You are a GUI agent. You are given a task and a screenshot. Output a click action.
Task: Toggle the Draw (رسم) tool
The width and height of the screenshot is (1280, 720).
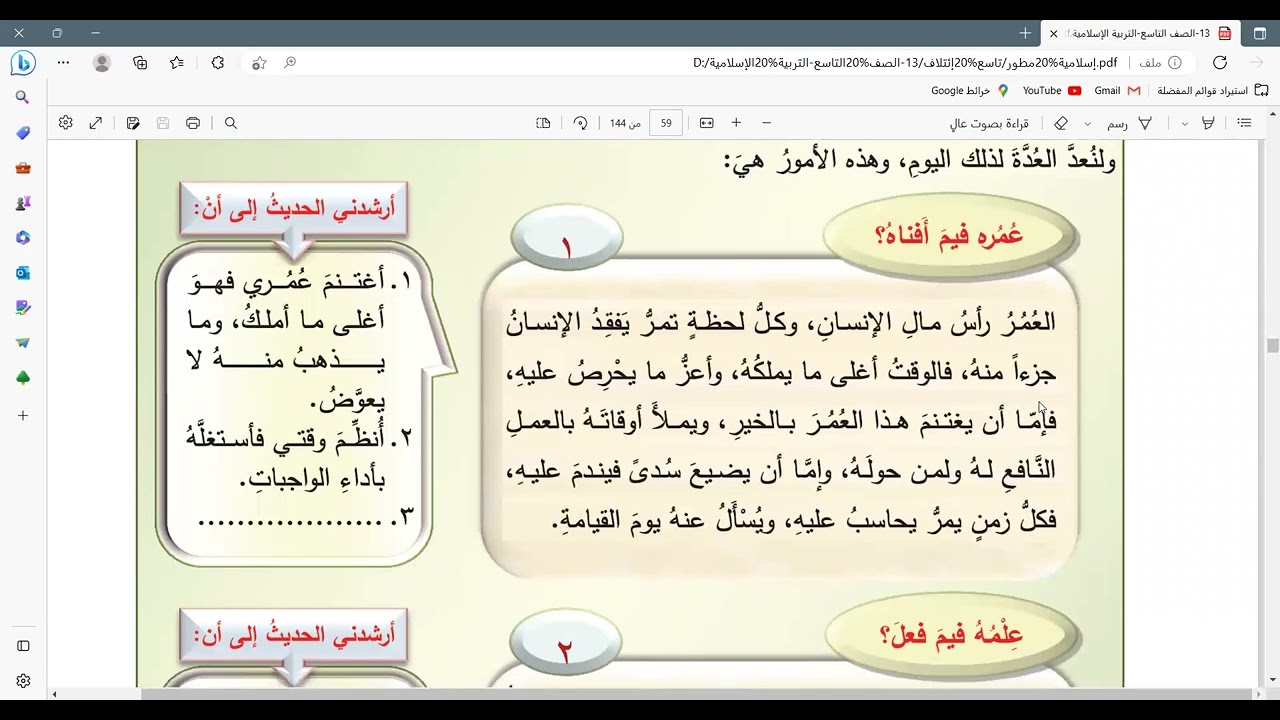tap(1129, 123)
